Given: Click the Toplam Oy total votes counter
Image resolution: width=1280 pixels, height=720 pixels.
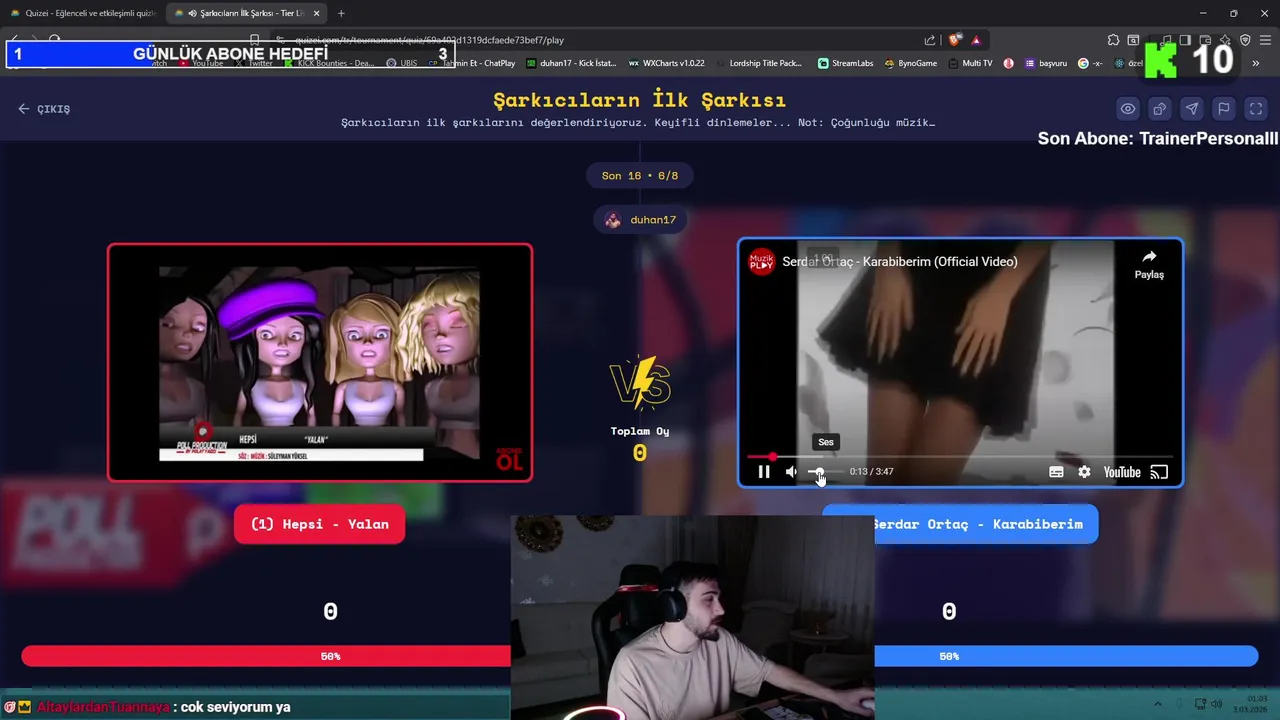Looking at the screenshot, I should (x=640, y=442).
